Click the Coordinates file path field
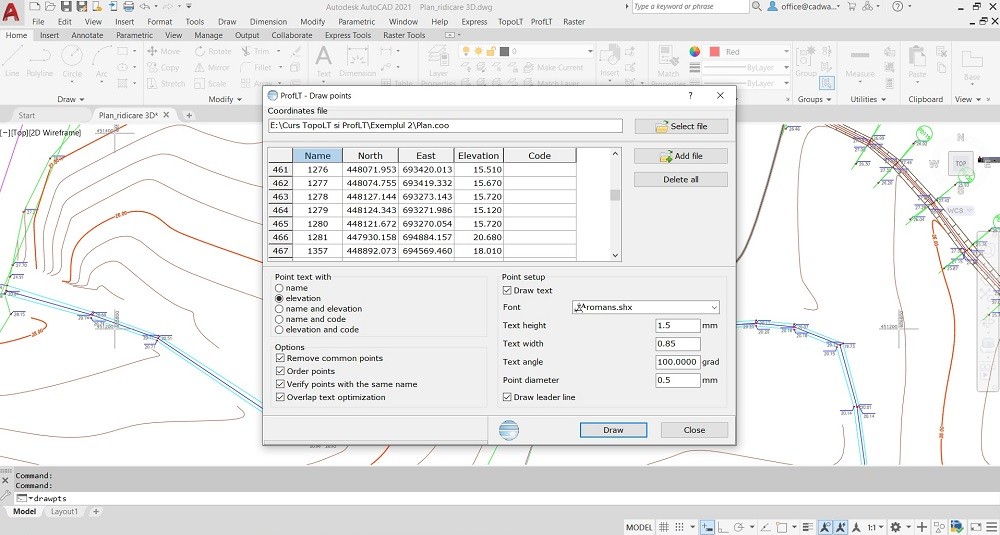 tap(445, 126)
